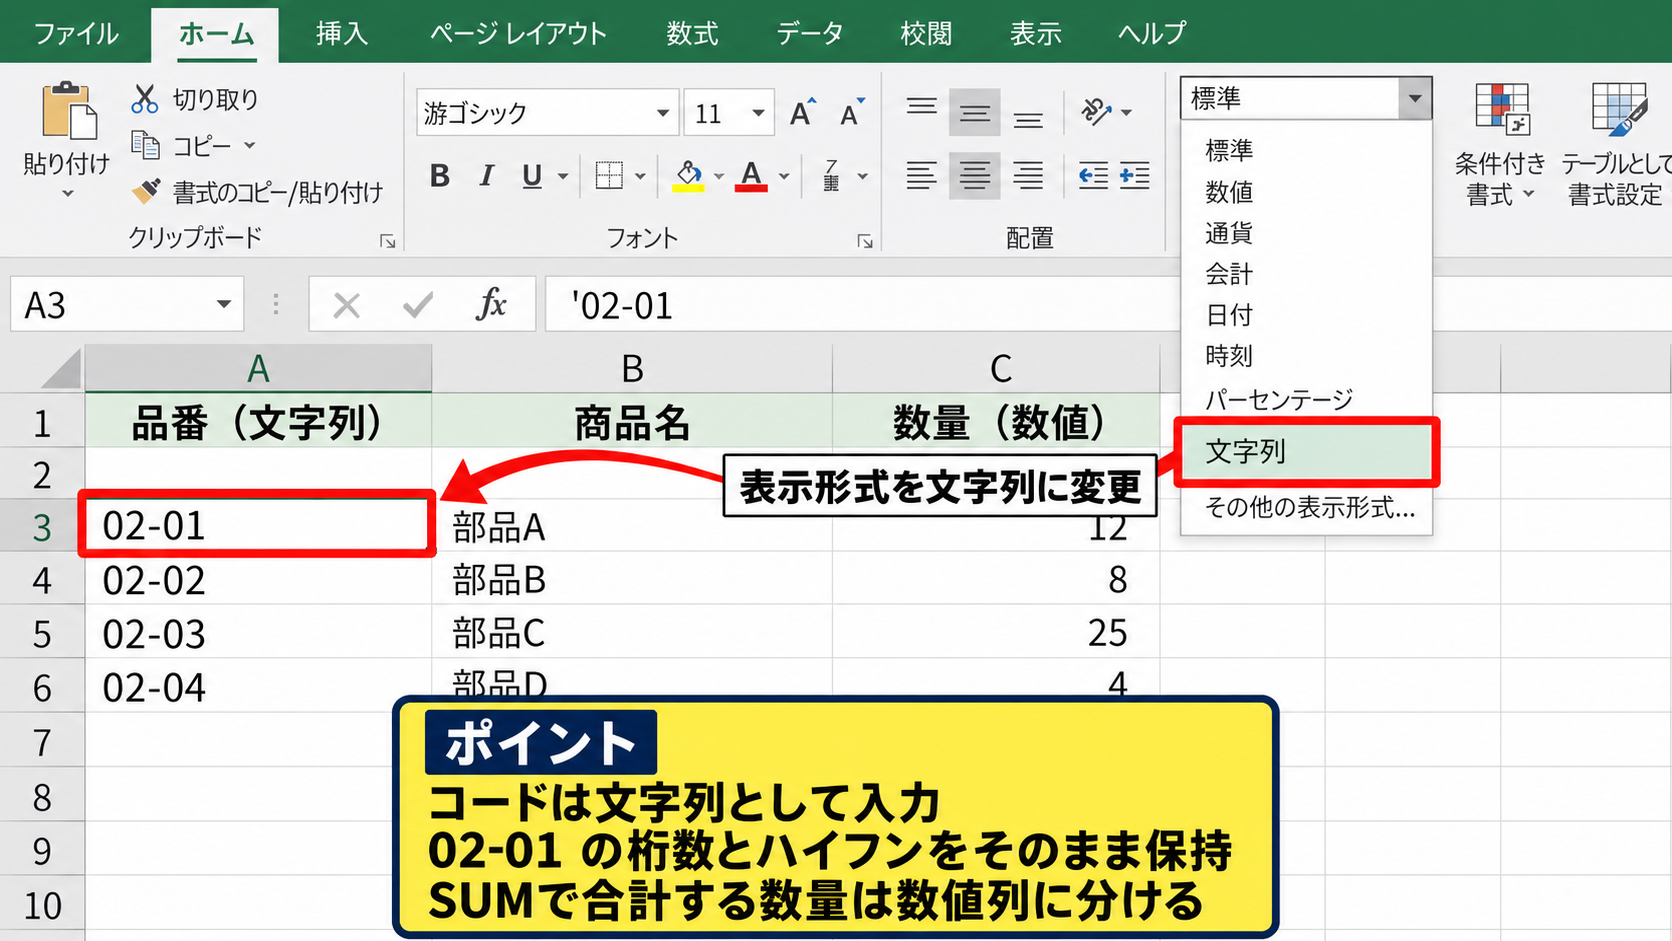
Task: Align text left
Action: 921,176
